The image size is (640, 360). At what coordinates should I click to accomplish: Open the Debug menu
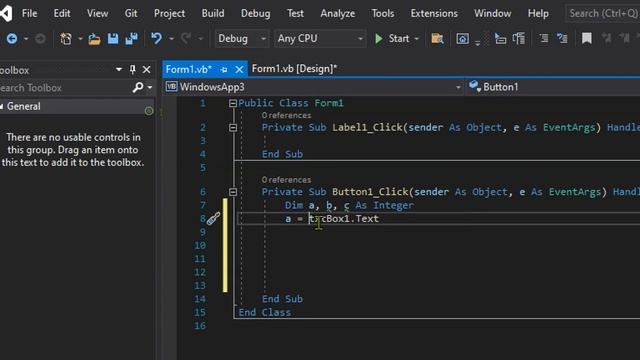(x=256, y=13)
